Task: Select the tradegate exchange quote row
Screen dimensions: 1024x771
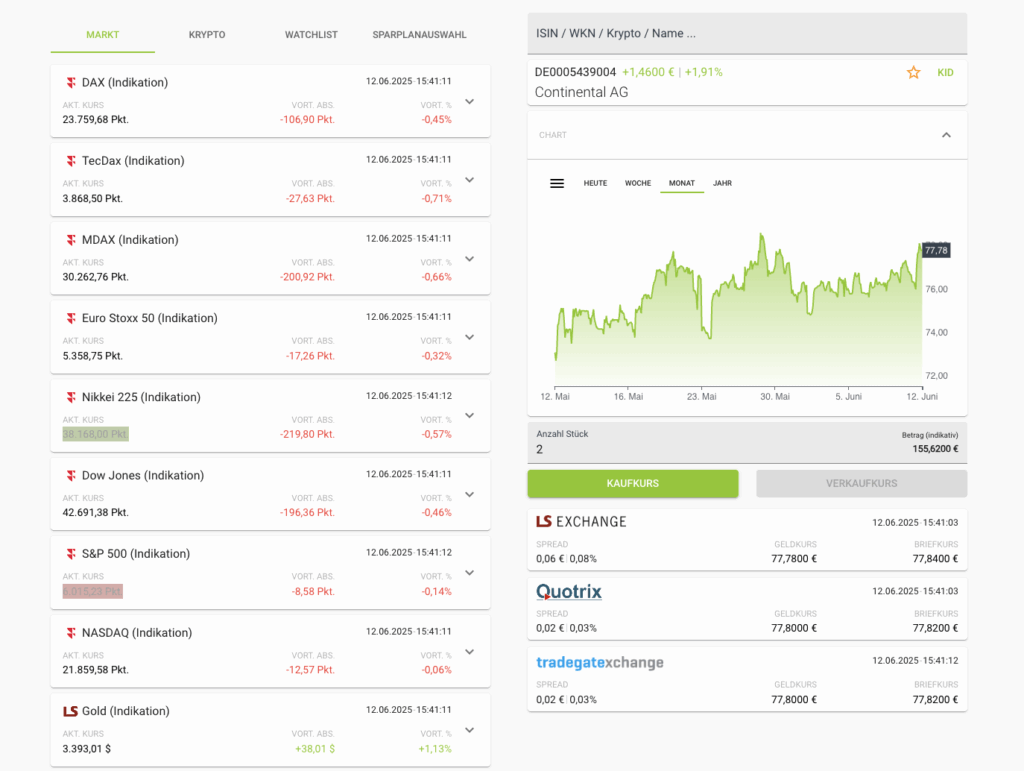Action: point(747,679)
